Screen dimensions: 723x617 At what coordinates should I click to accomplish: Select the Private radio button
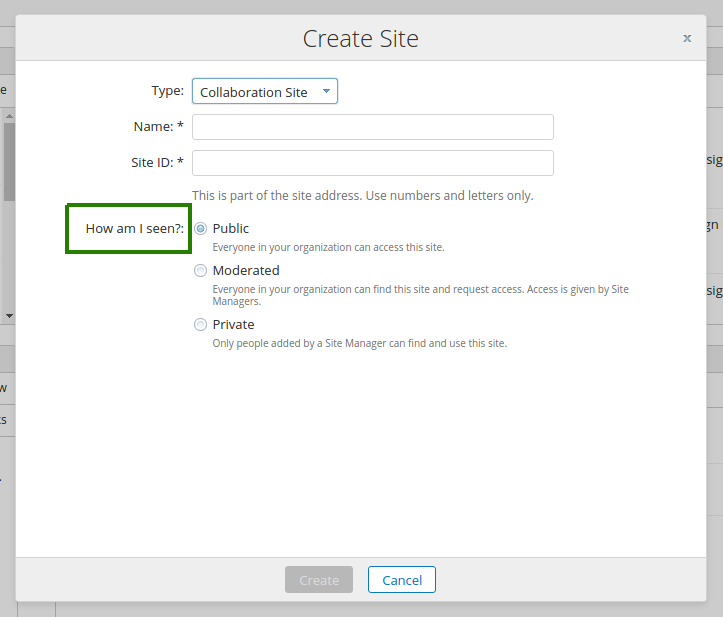pyautogui.click(x=201, y=324)
